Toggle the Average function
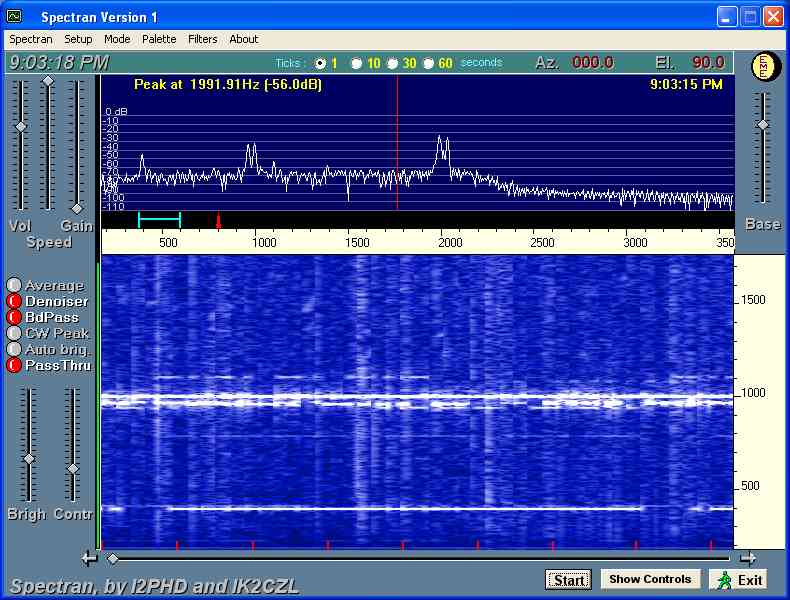The height and width of the screenshot is (600, 790). [x=14, y=285]
